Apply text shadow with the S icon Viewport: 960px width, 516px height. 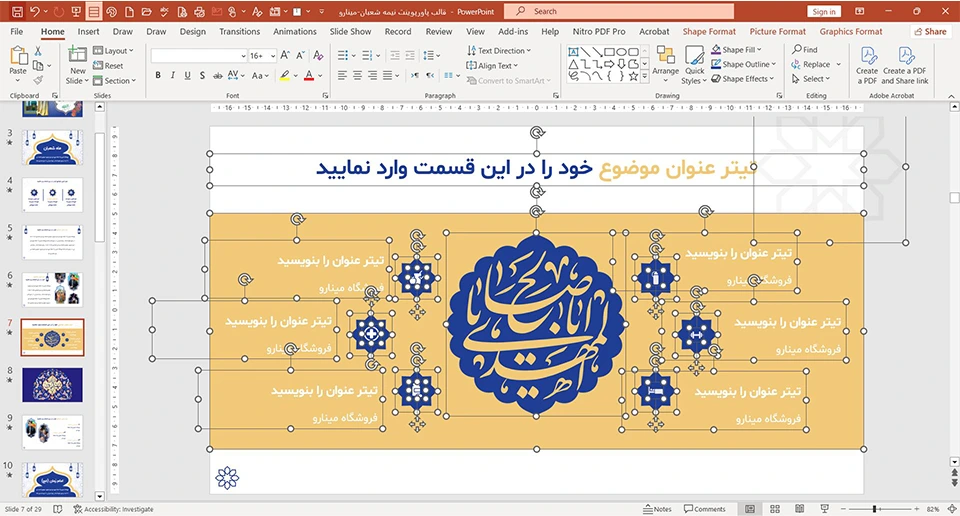(x=202, y=75)
